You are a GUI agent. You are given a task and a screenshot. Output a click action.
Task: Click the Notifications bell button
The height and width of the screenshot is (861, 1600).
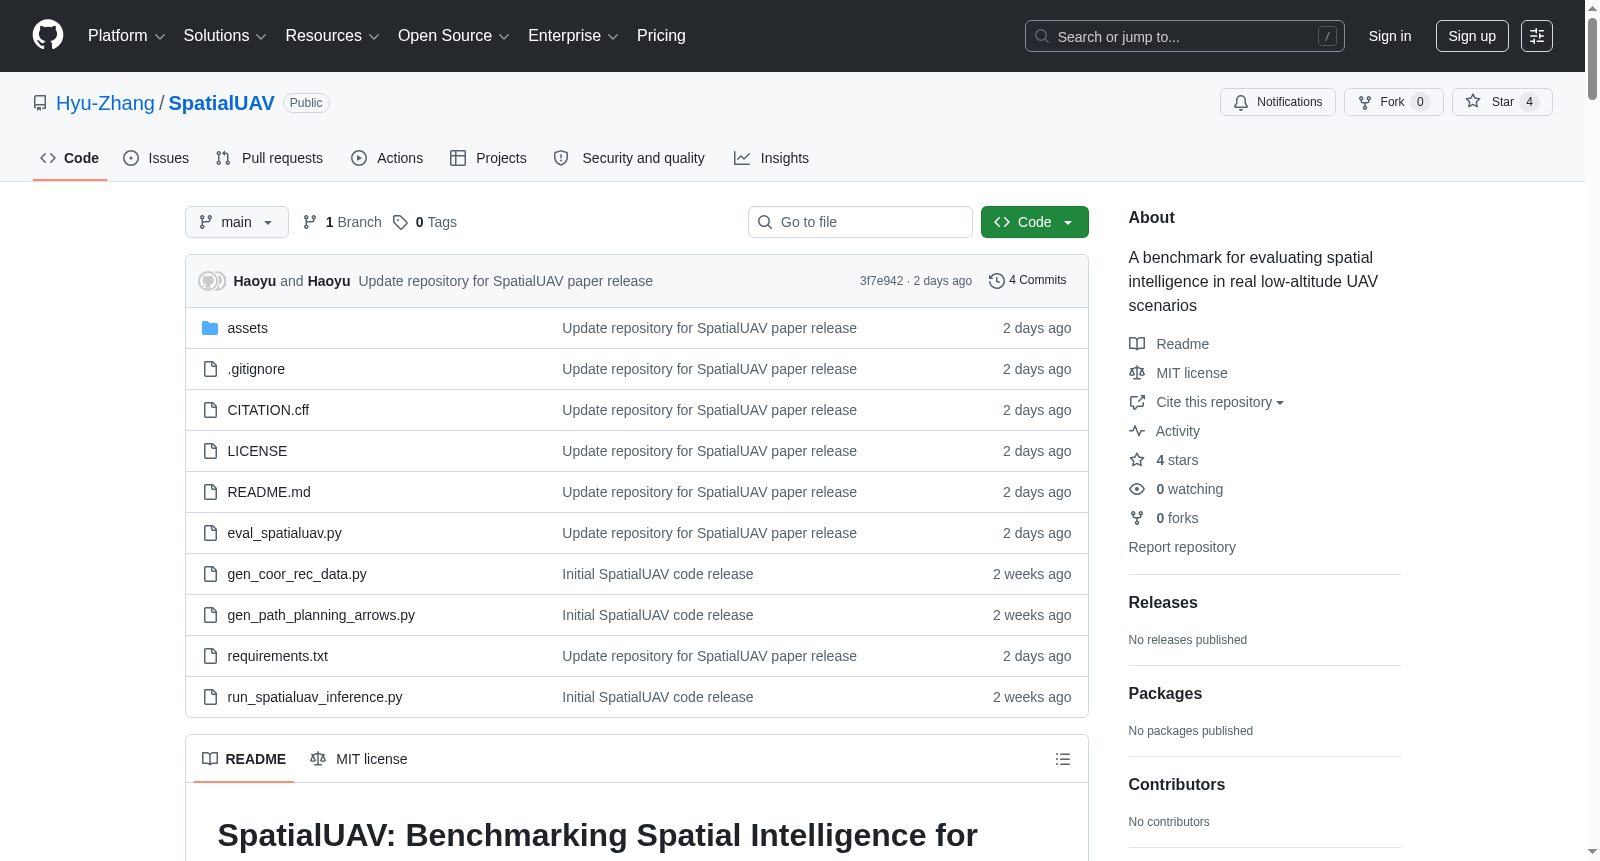[1277, 102]
